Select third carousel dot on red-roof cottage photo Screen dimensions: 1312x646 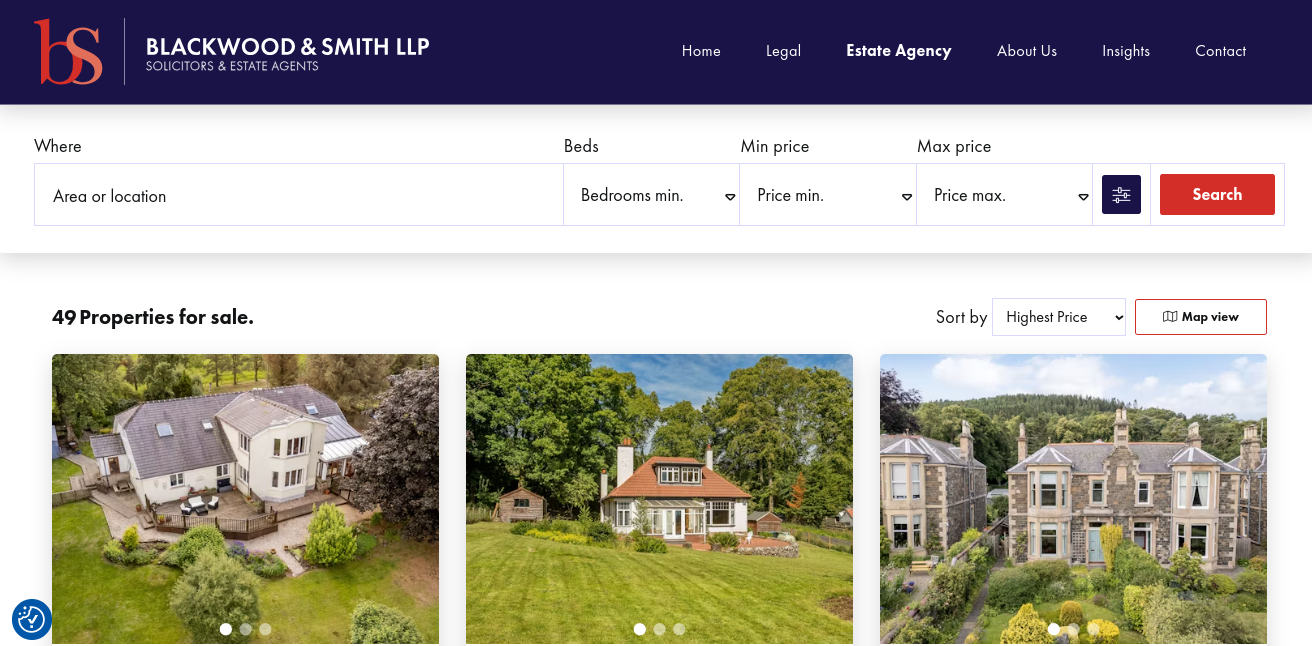click(679, 629)
